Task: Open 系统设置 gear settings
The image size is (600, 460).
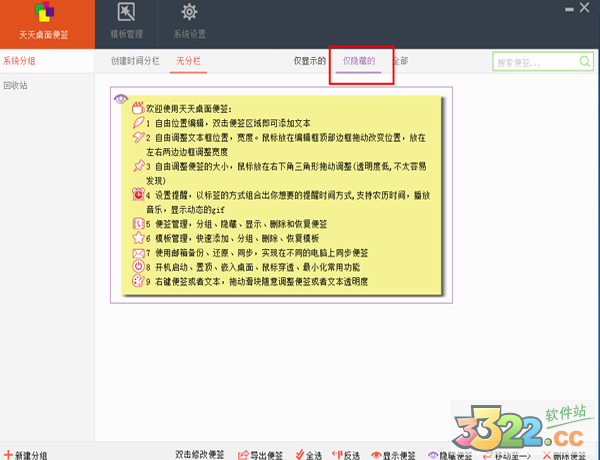Action: pos(189,20)
